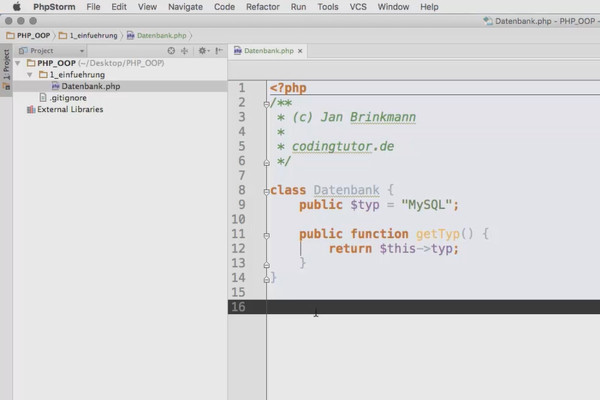Click the PHP_OOP root folder icon in tree
Viewport: 600px width, 400px height.
(31, 63)
